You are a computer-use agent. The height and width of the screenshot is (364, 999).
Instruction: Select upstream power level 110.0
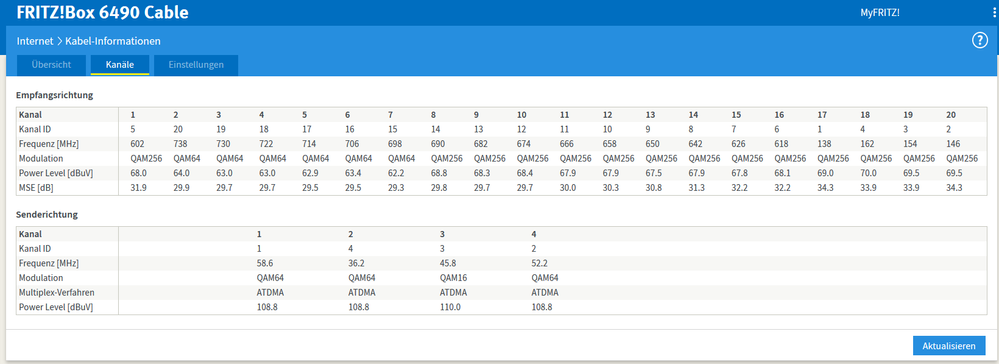pos(450,307)
